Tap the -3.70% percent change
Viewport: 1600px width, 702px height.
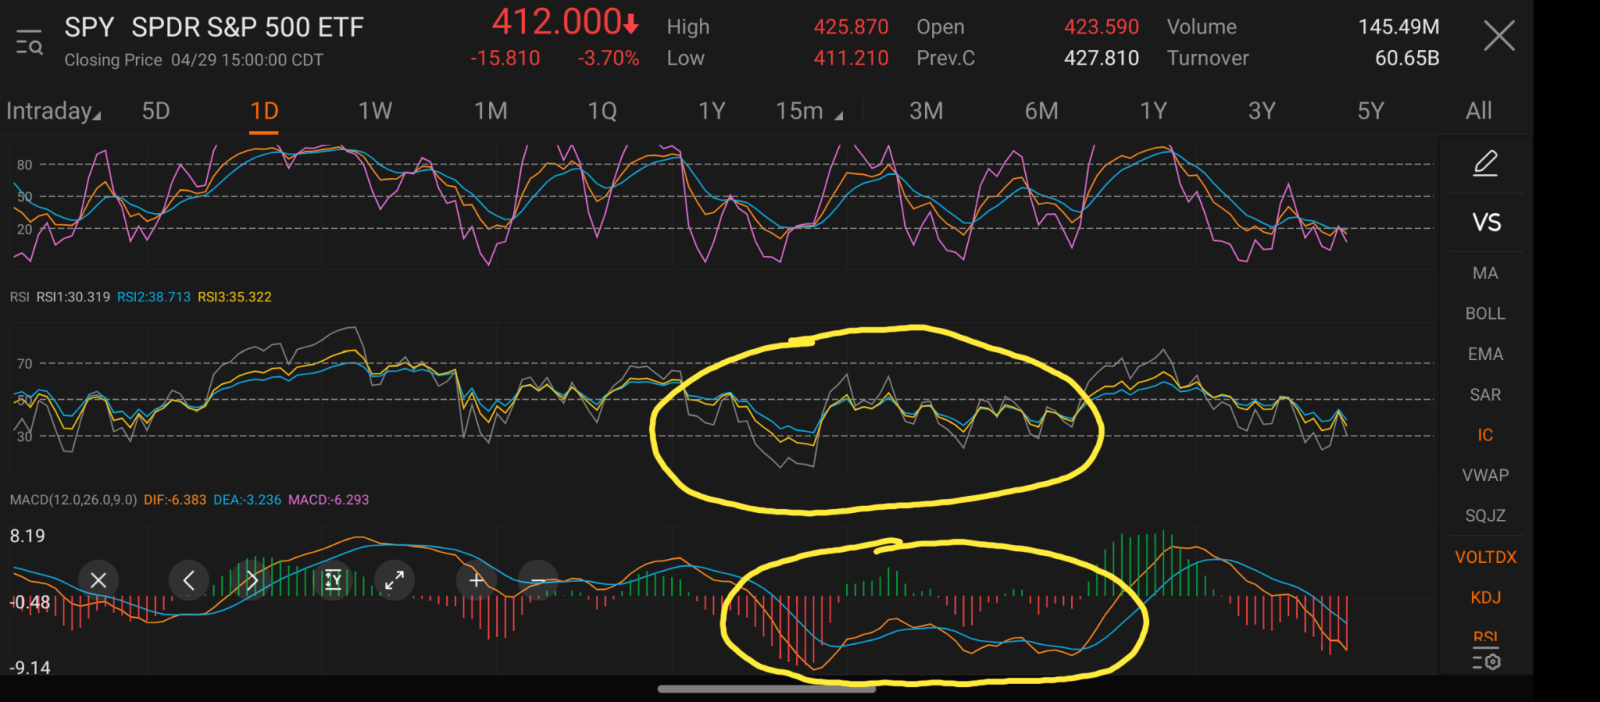(608, 58)
